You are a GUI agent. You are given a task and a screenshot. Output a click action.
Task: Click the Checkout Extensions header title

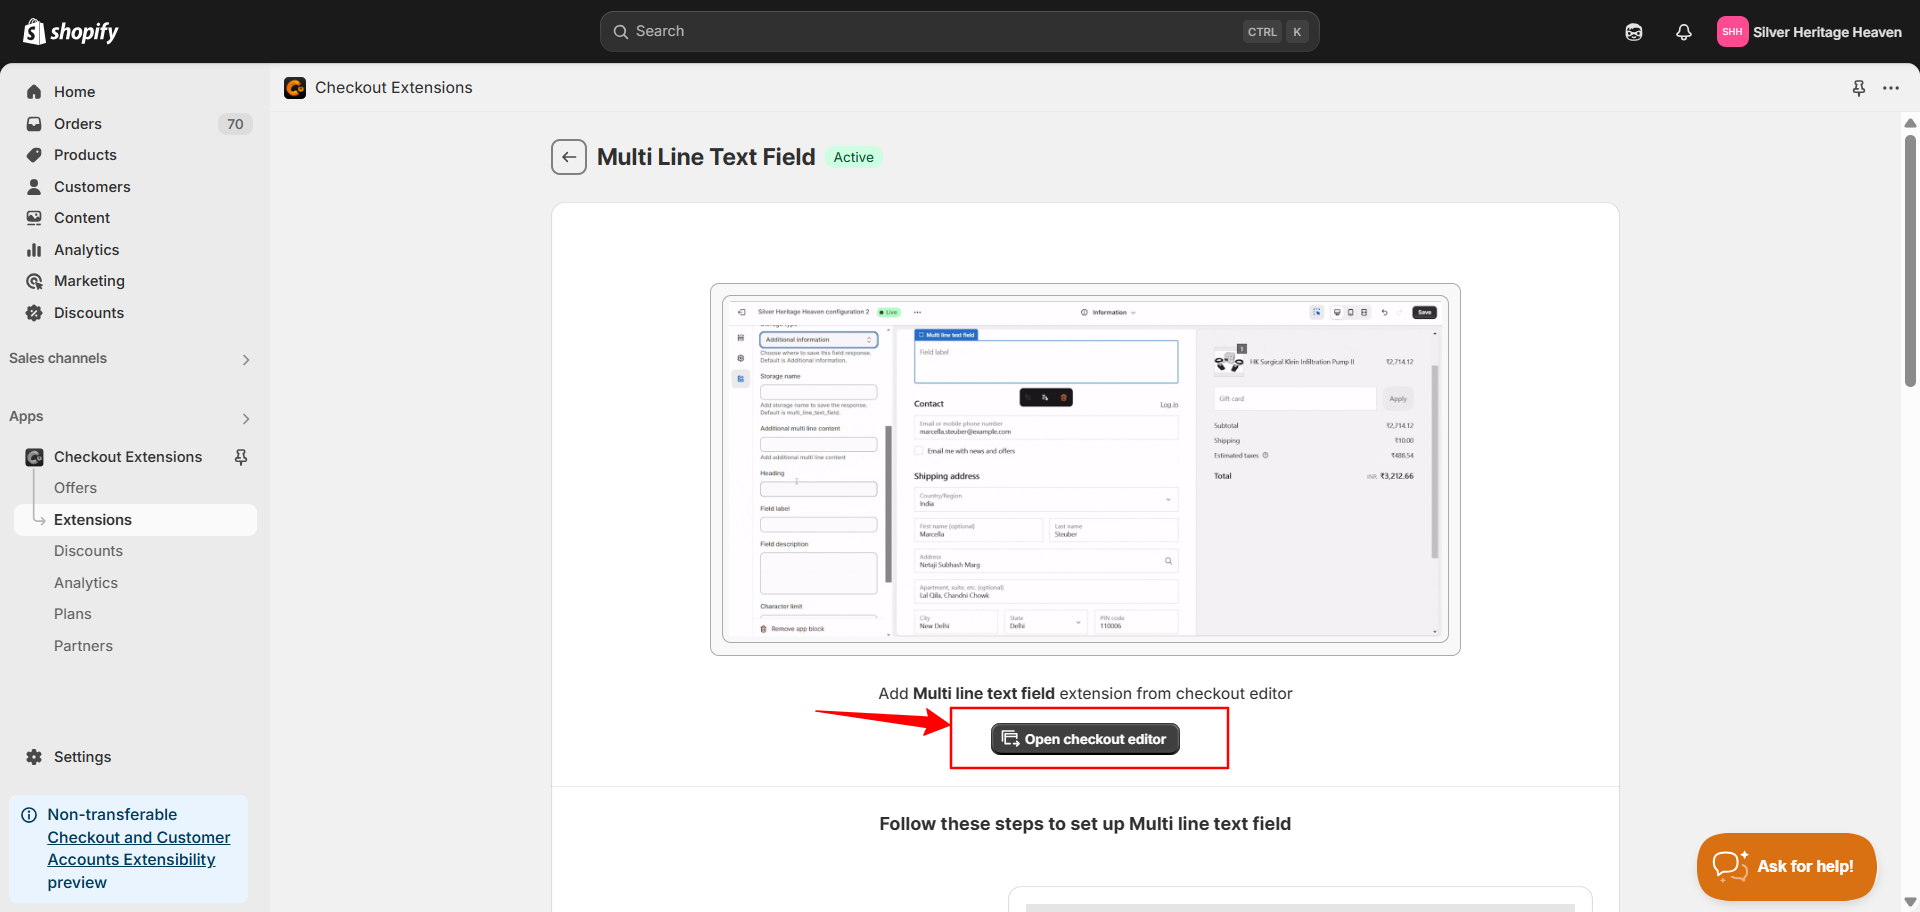[x=394, y=88]
